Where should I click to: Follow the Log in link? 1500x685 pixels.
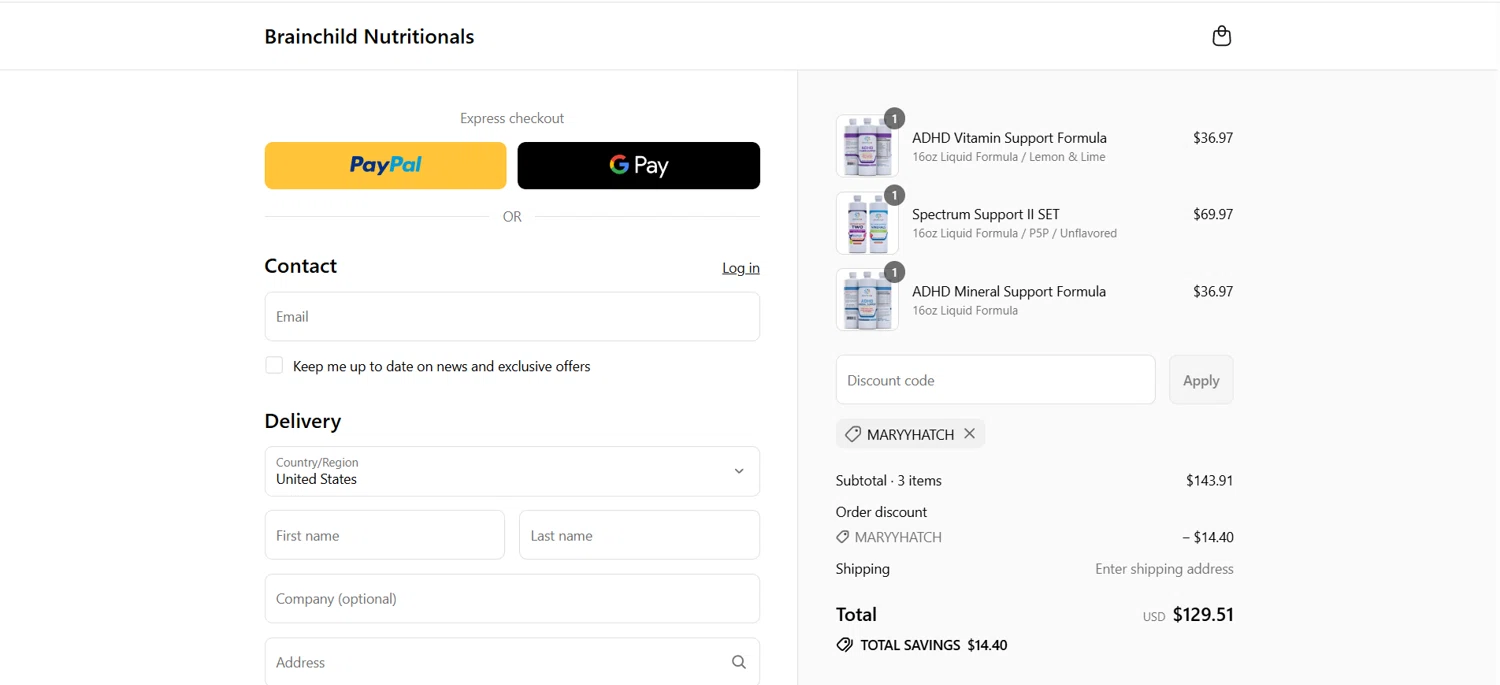pyautogui.click(x=741, y=268)
